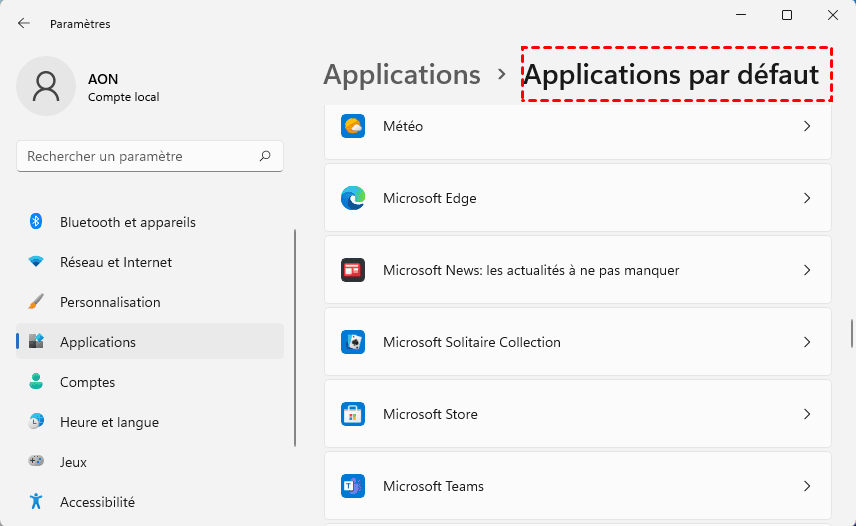Click the back arrow button
The image size is (856, 526).
click(24, 23)
